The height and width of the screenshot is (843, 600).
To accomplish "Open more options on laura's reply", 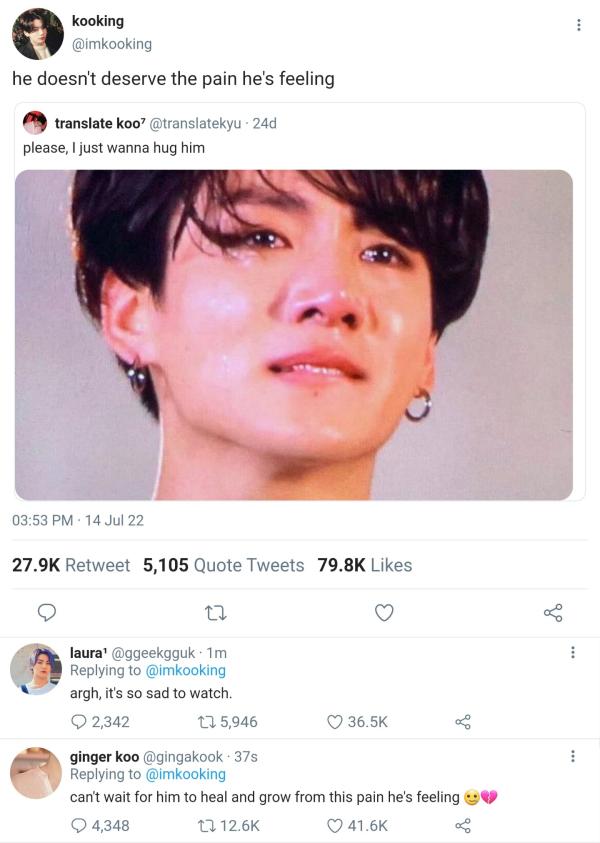I will tap(572, 652).
